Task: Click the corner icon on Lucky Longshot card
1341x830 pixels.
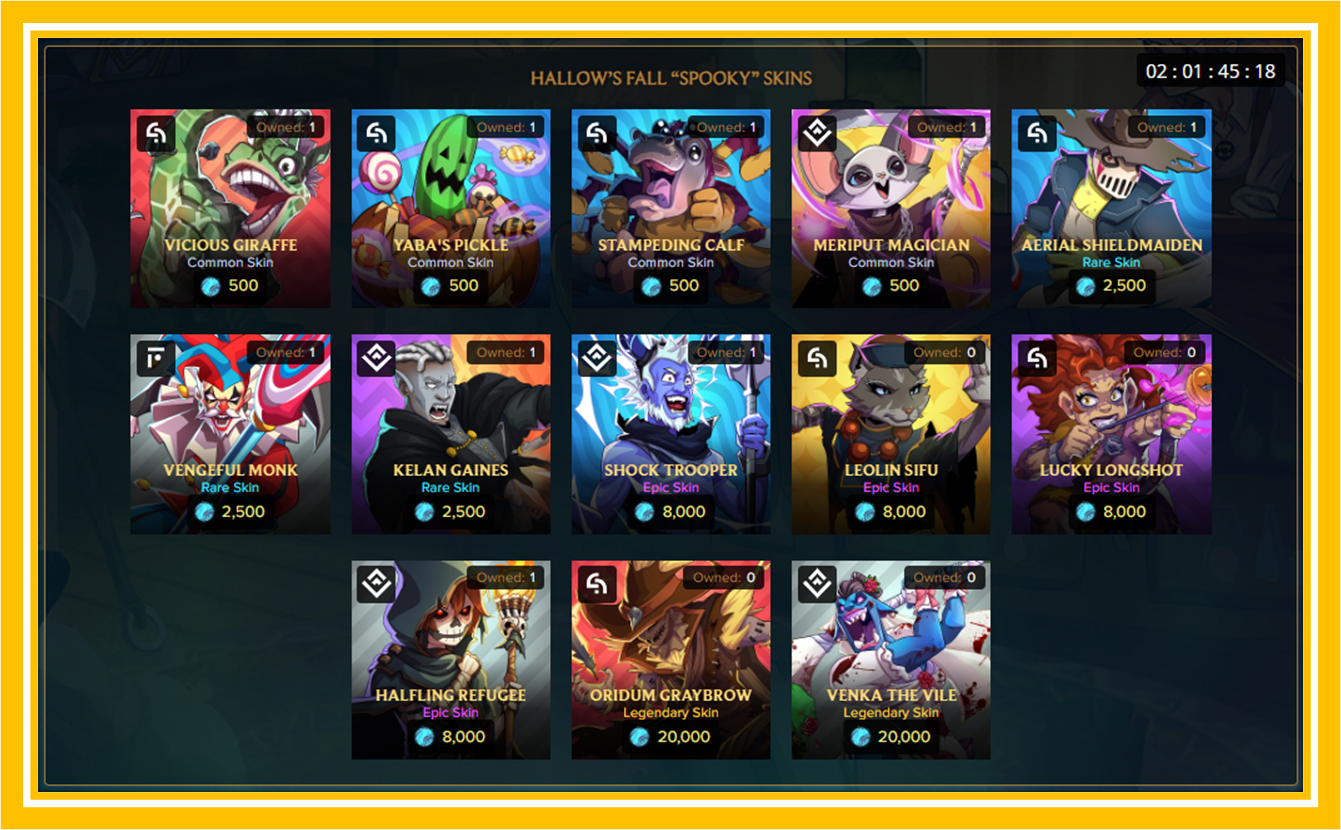Action: [1036, 359]
